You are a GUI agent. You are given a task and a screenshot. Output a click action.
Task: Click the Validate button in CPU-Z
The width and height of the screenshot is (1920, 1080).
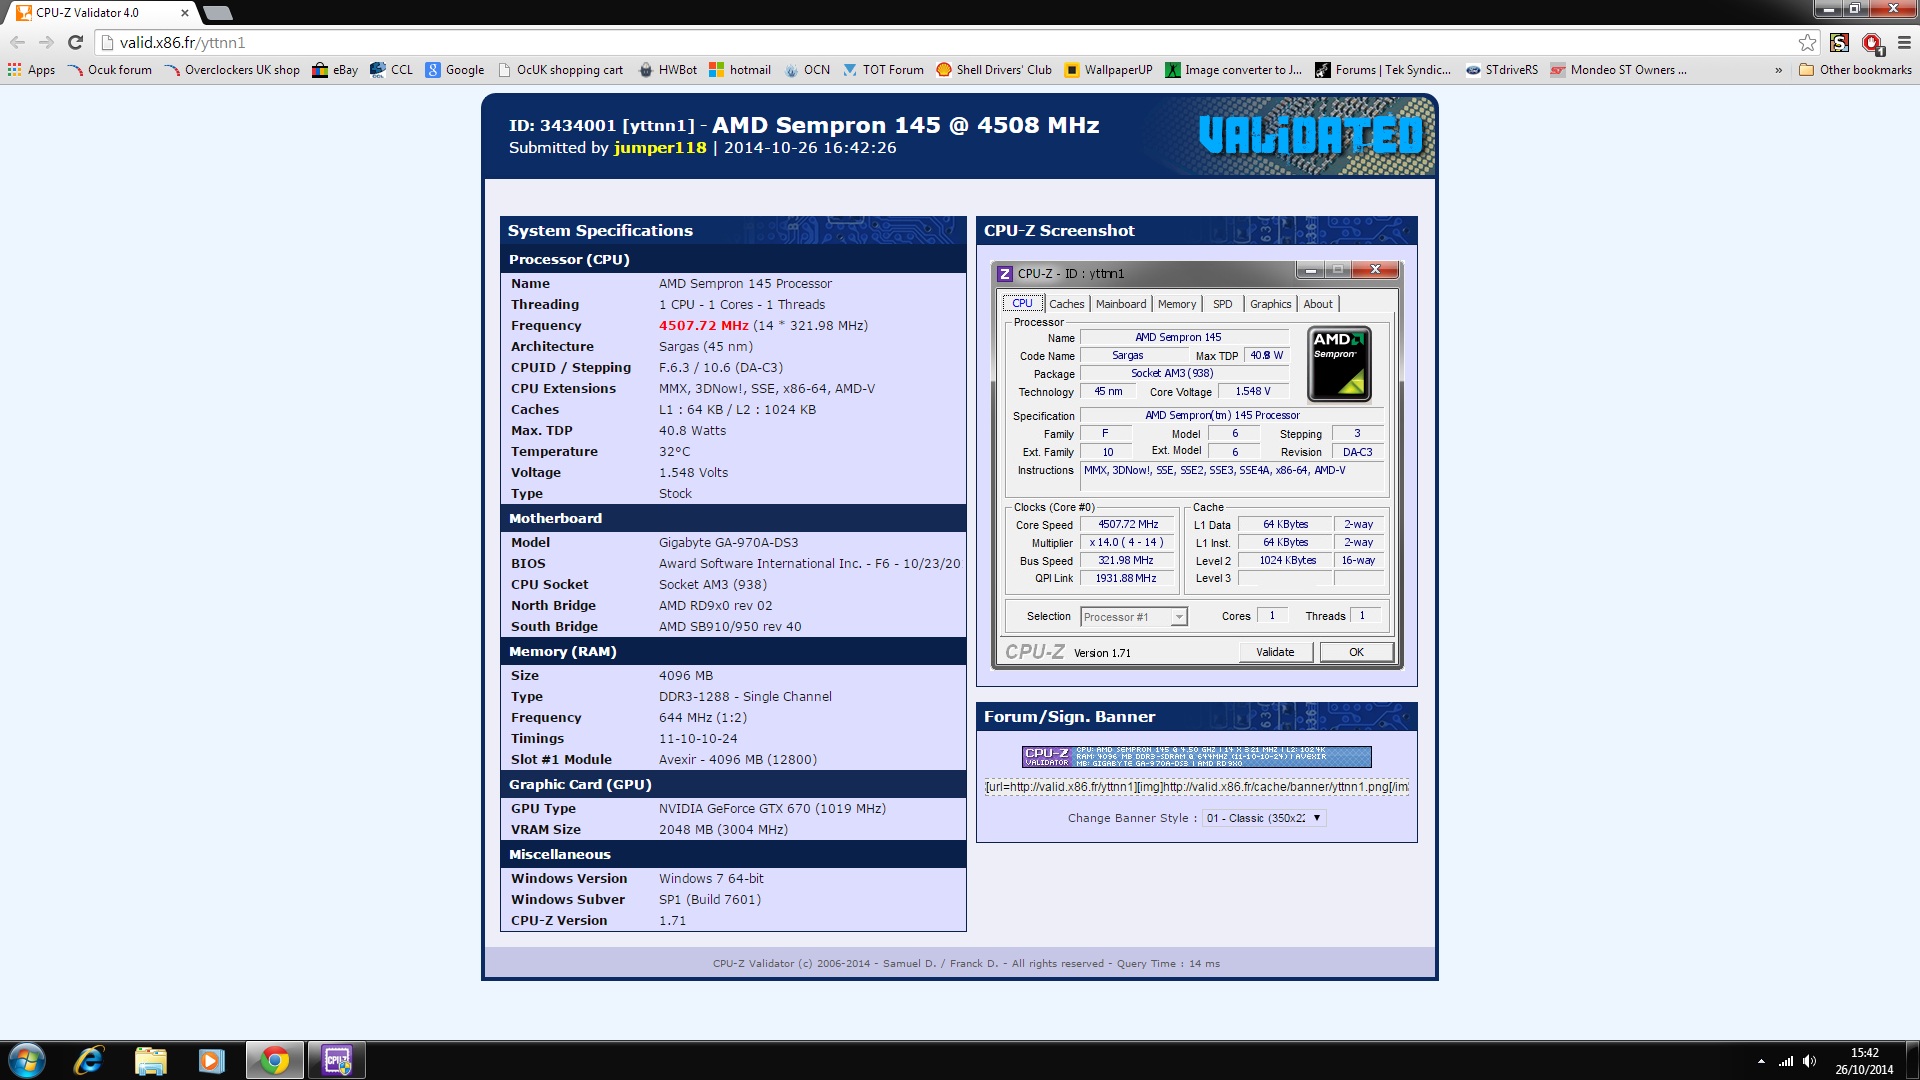[1275, 652]
